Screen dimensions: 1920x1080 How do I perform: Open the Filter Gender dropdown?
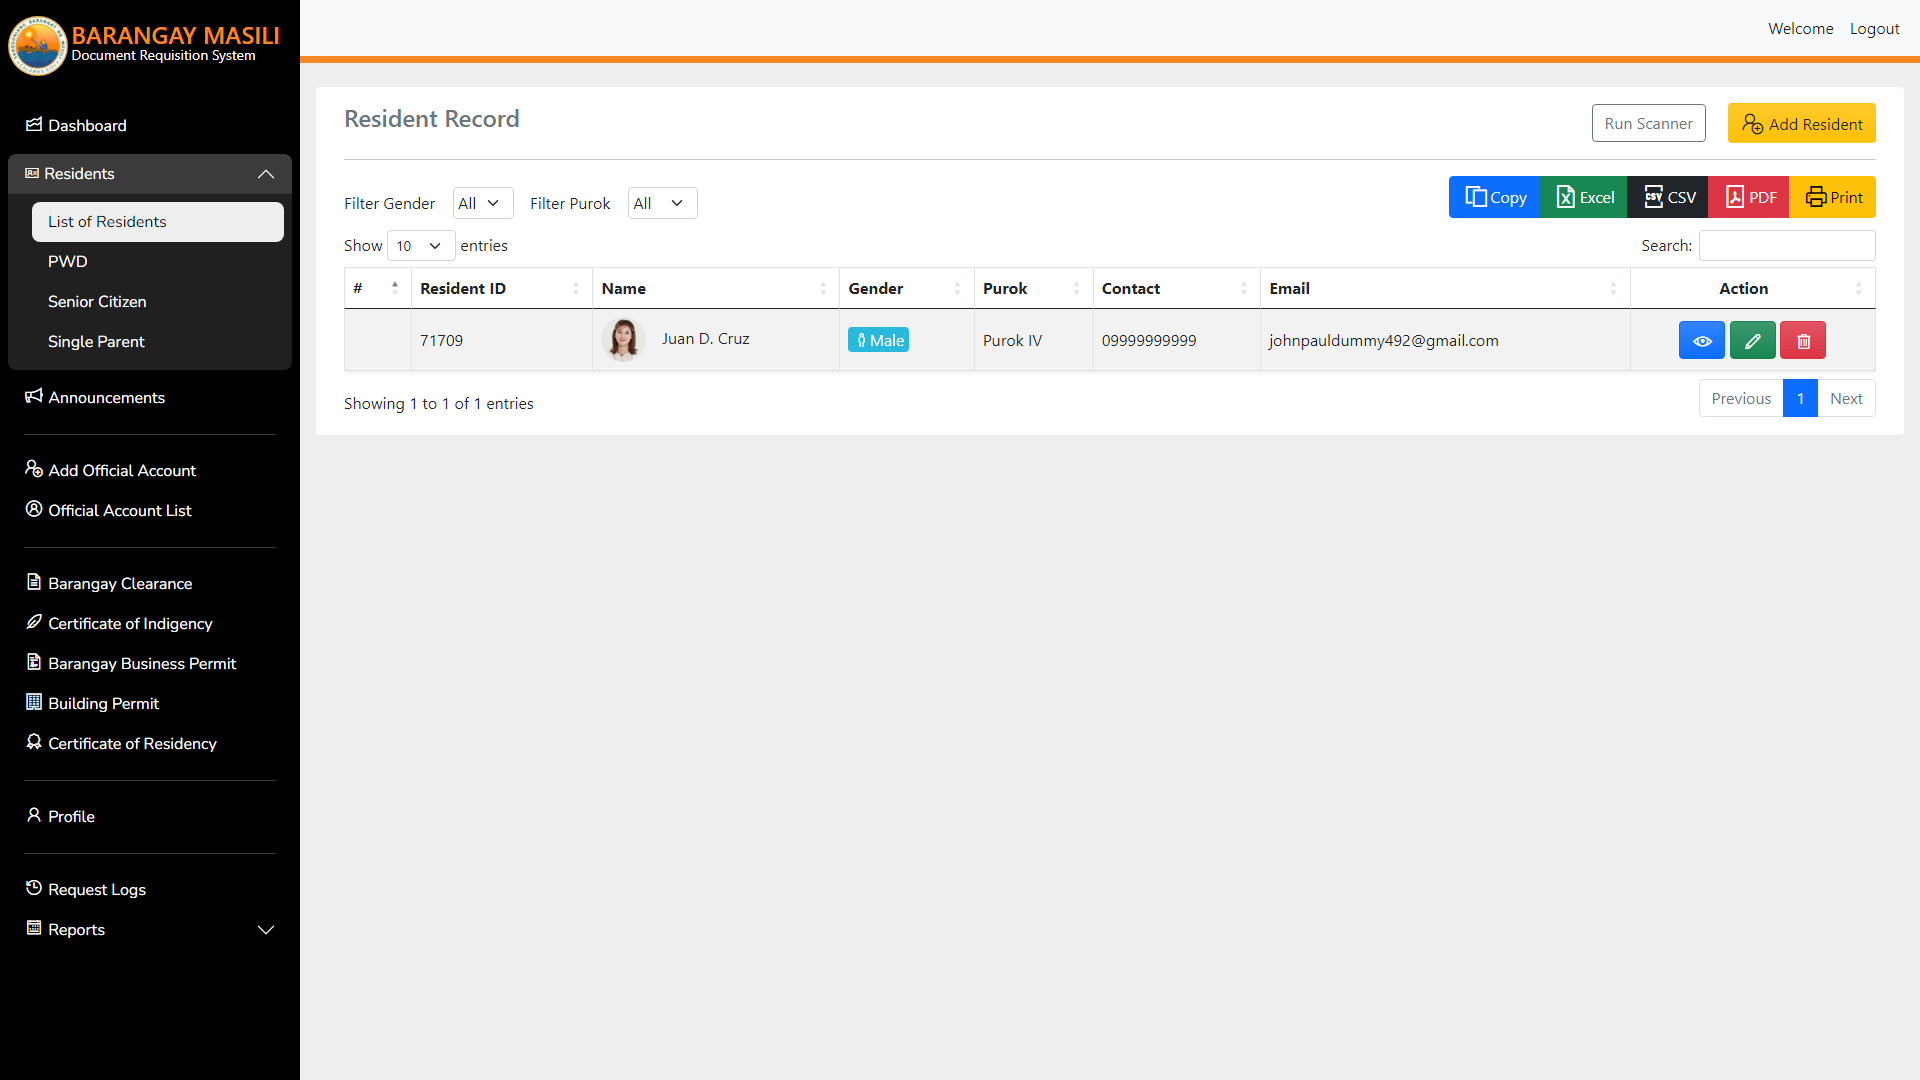tap(482, 203)
